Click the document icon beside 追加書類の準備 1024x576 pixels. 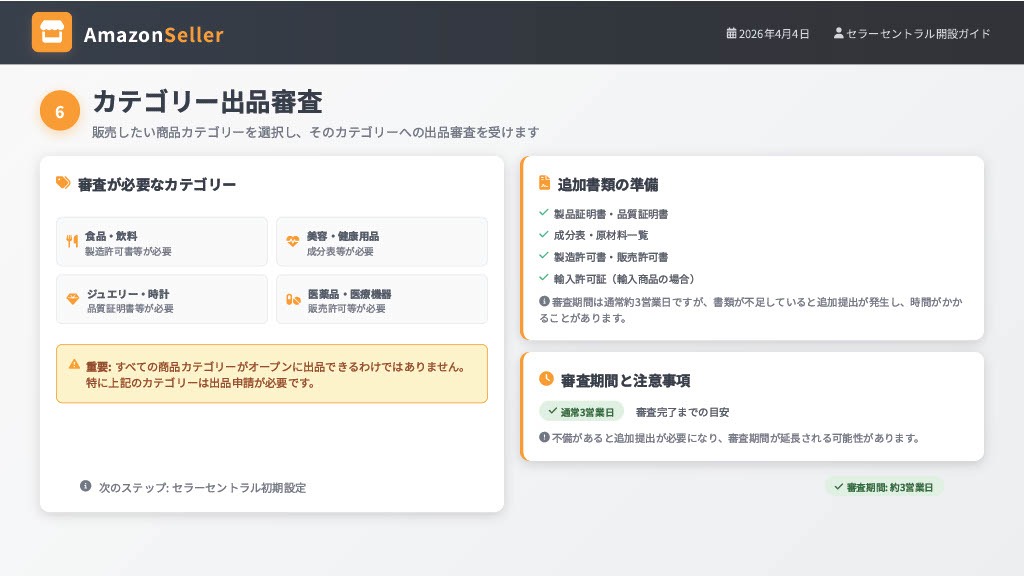(x=544, y=183)
